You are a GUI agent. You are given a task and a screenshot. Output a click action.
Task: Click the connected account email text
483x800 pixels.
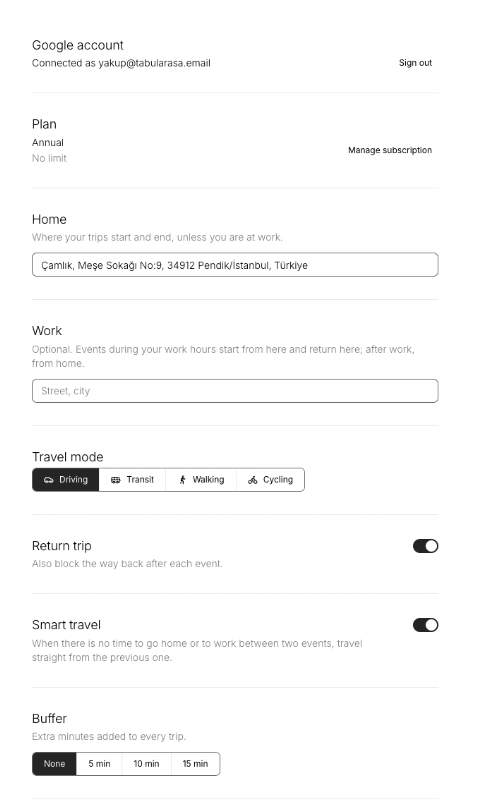coord(155,63)
